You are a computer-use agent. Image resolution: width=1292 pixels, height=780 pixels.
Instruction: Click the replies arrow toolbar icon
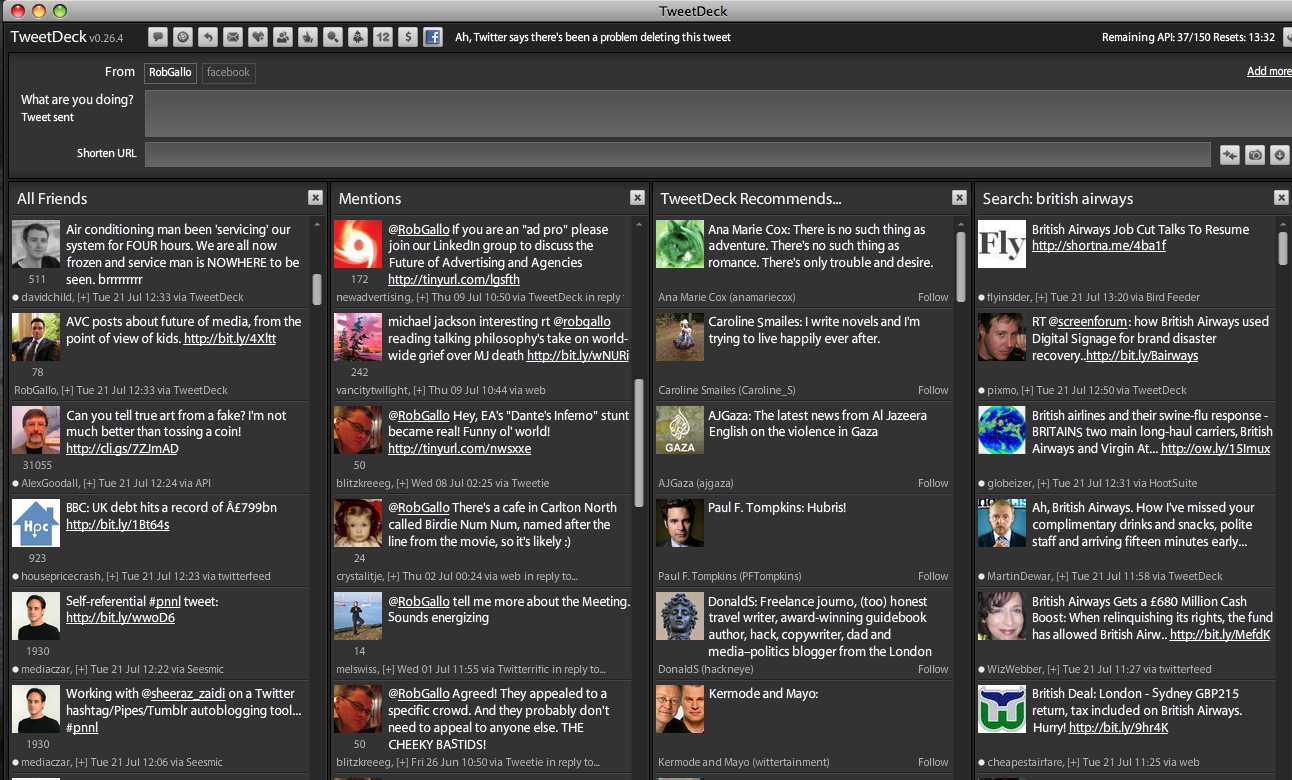click(207, 37)
